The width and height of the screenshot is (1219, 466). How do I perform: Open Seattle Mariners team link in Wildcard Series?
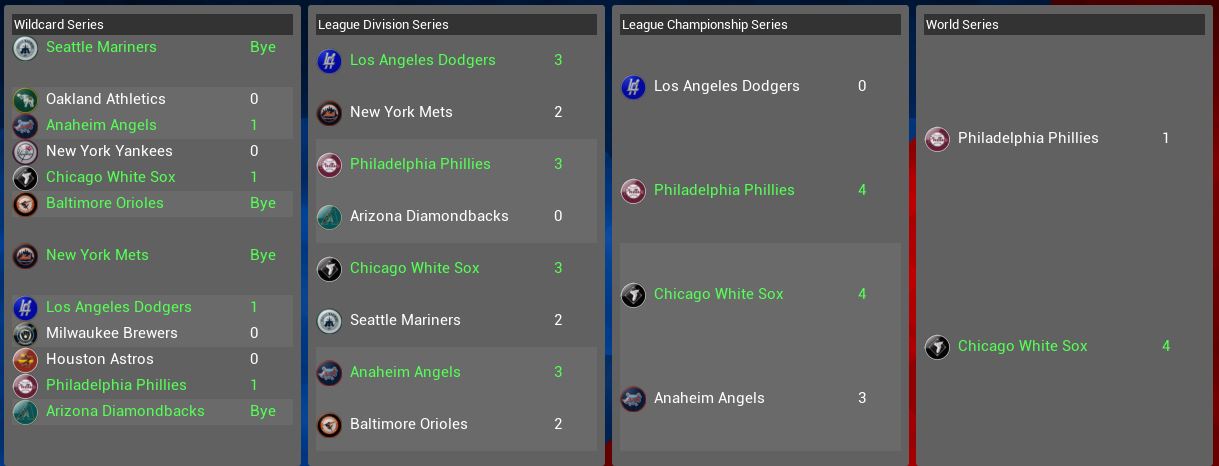(101, 47)
